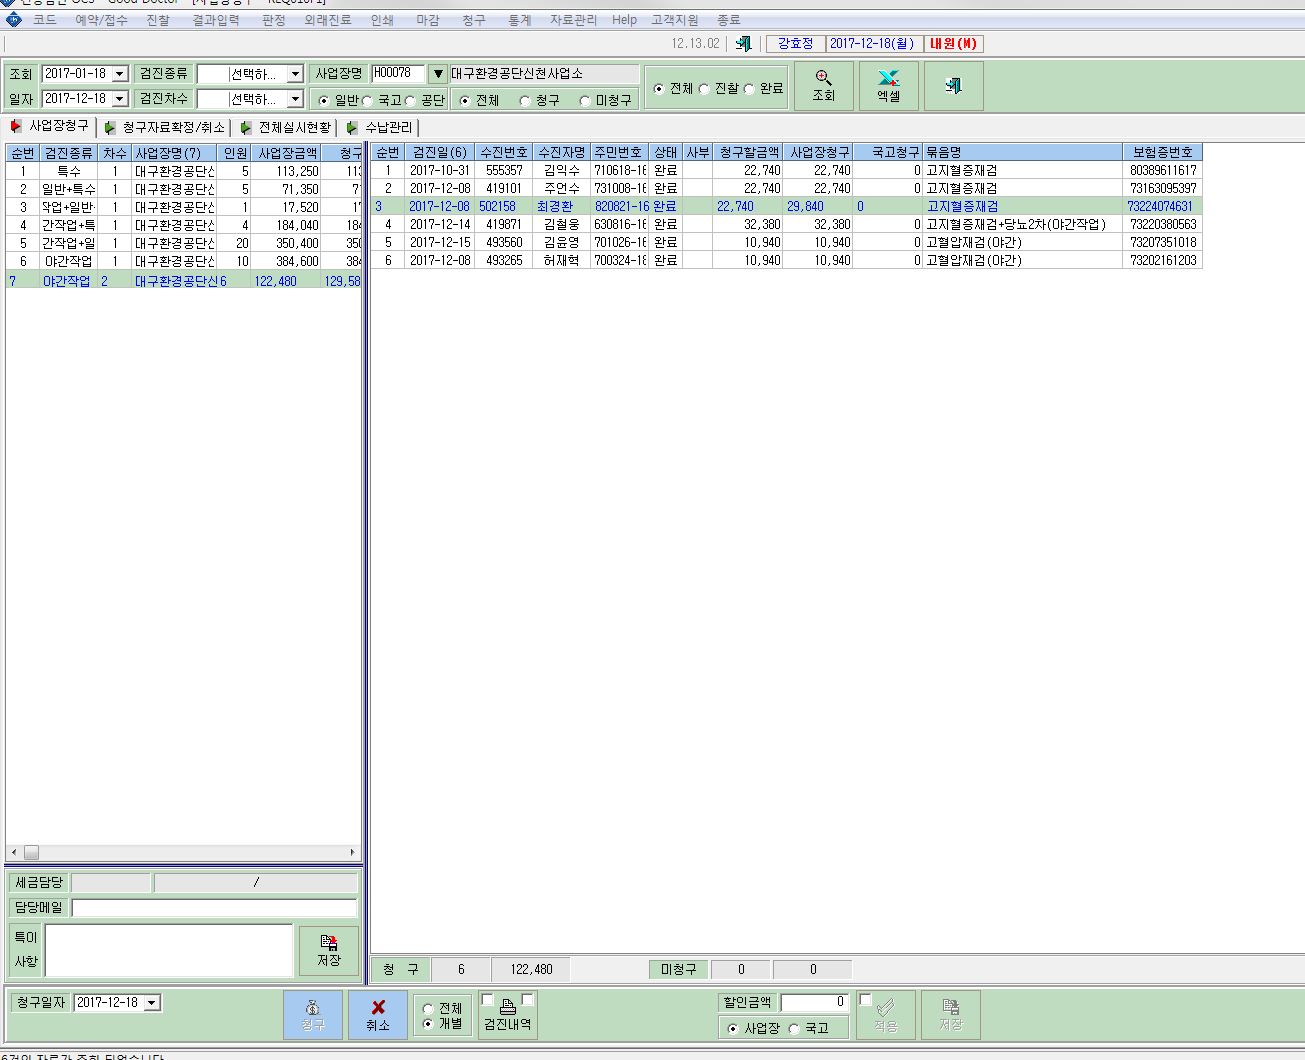1305x1060 pixels.
Task: Click the 저장 icon next to 특이사항
Action: 328,950
